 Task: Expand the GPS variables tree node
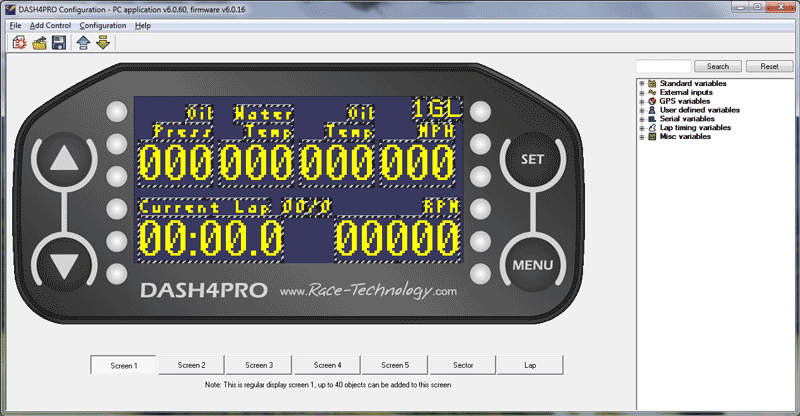(641, 101)
